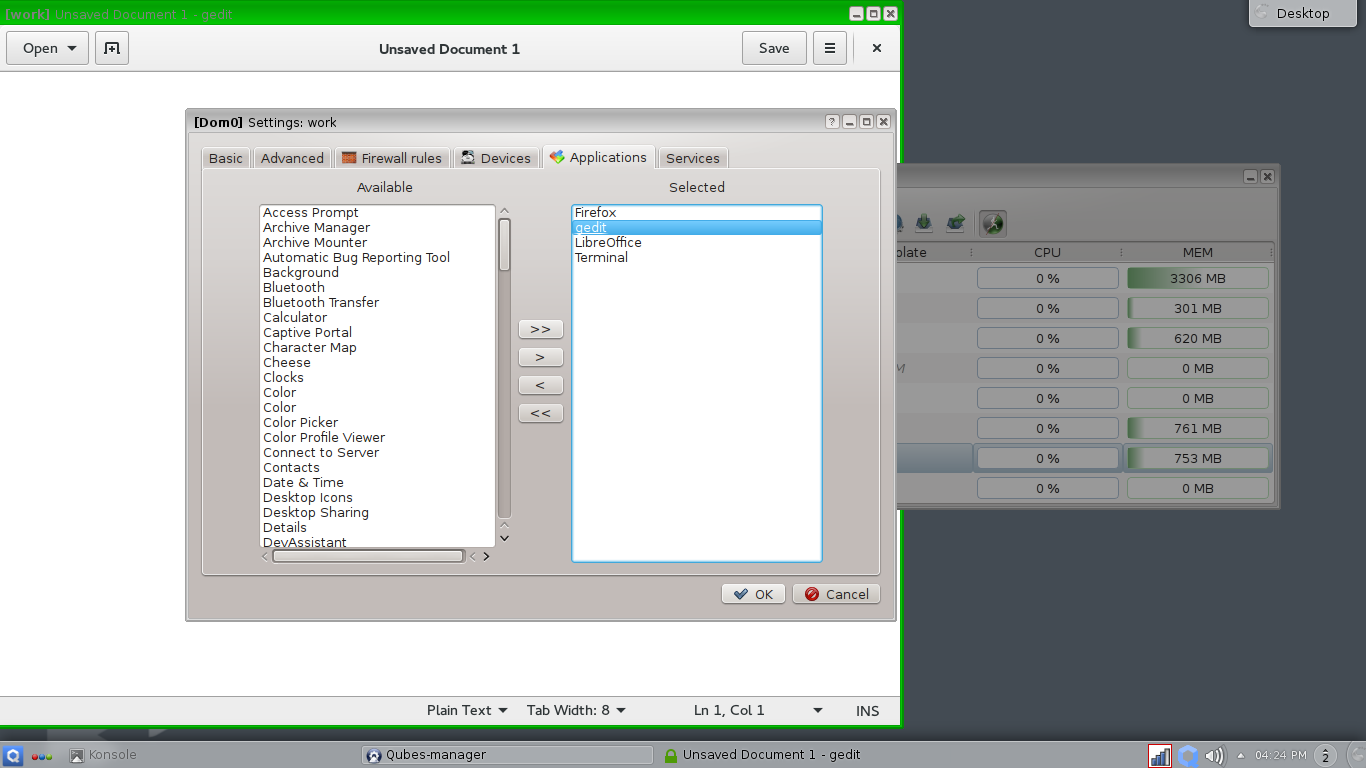The width and height of the screenshot is (1366, 768).
Task: Open the gedit Open dropdown button
Action: coord(48,48)
